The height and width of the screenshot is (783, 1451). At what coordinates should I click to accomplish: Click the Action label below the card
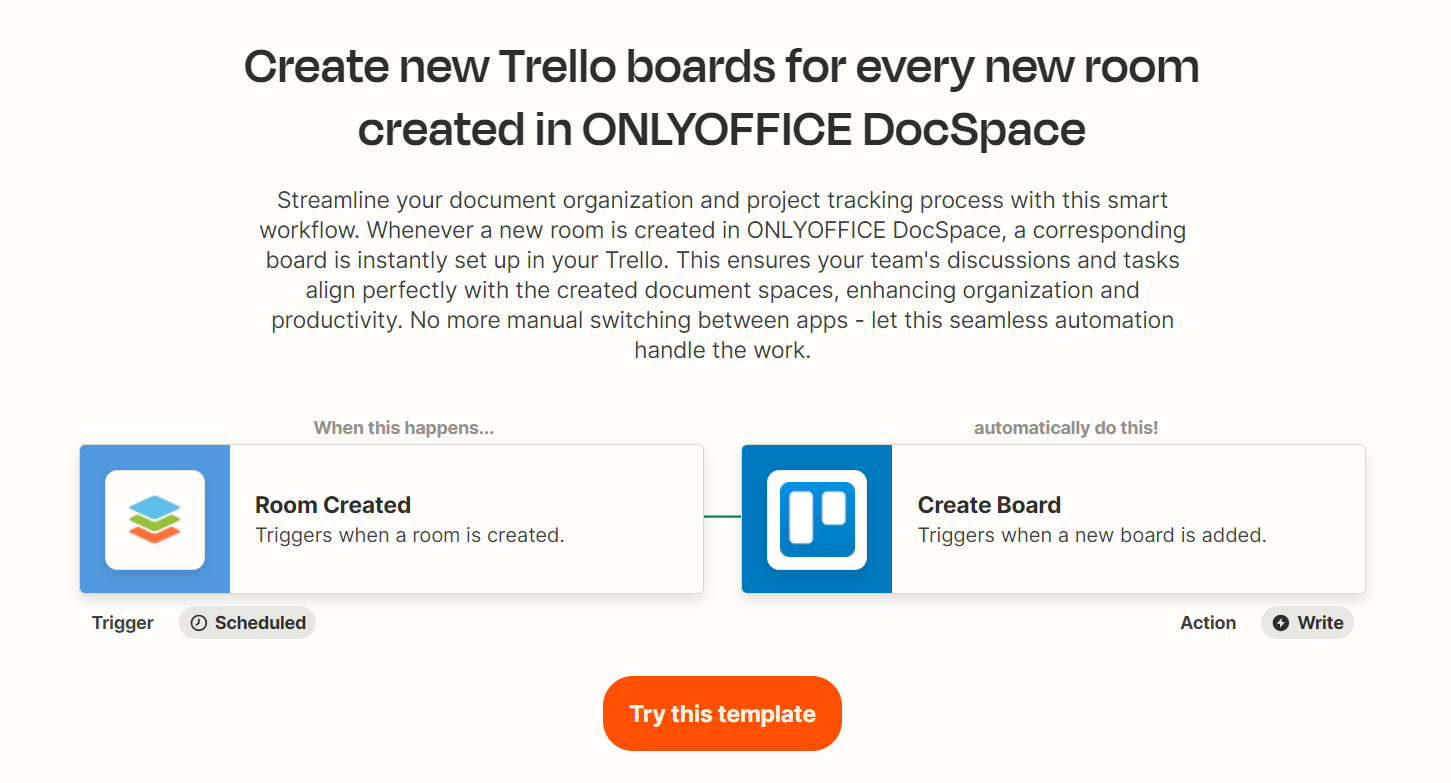pos(1208,623)
